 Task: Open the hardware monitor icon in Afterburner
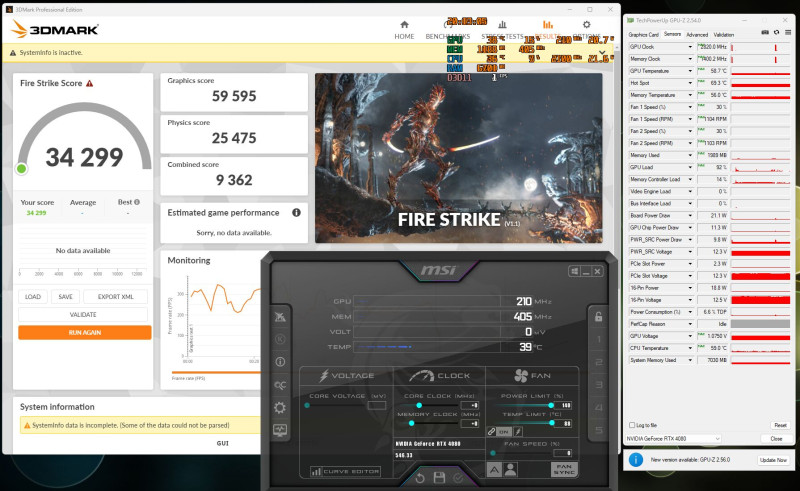[x=280, y=430]
